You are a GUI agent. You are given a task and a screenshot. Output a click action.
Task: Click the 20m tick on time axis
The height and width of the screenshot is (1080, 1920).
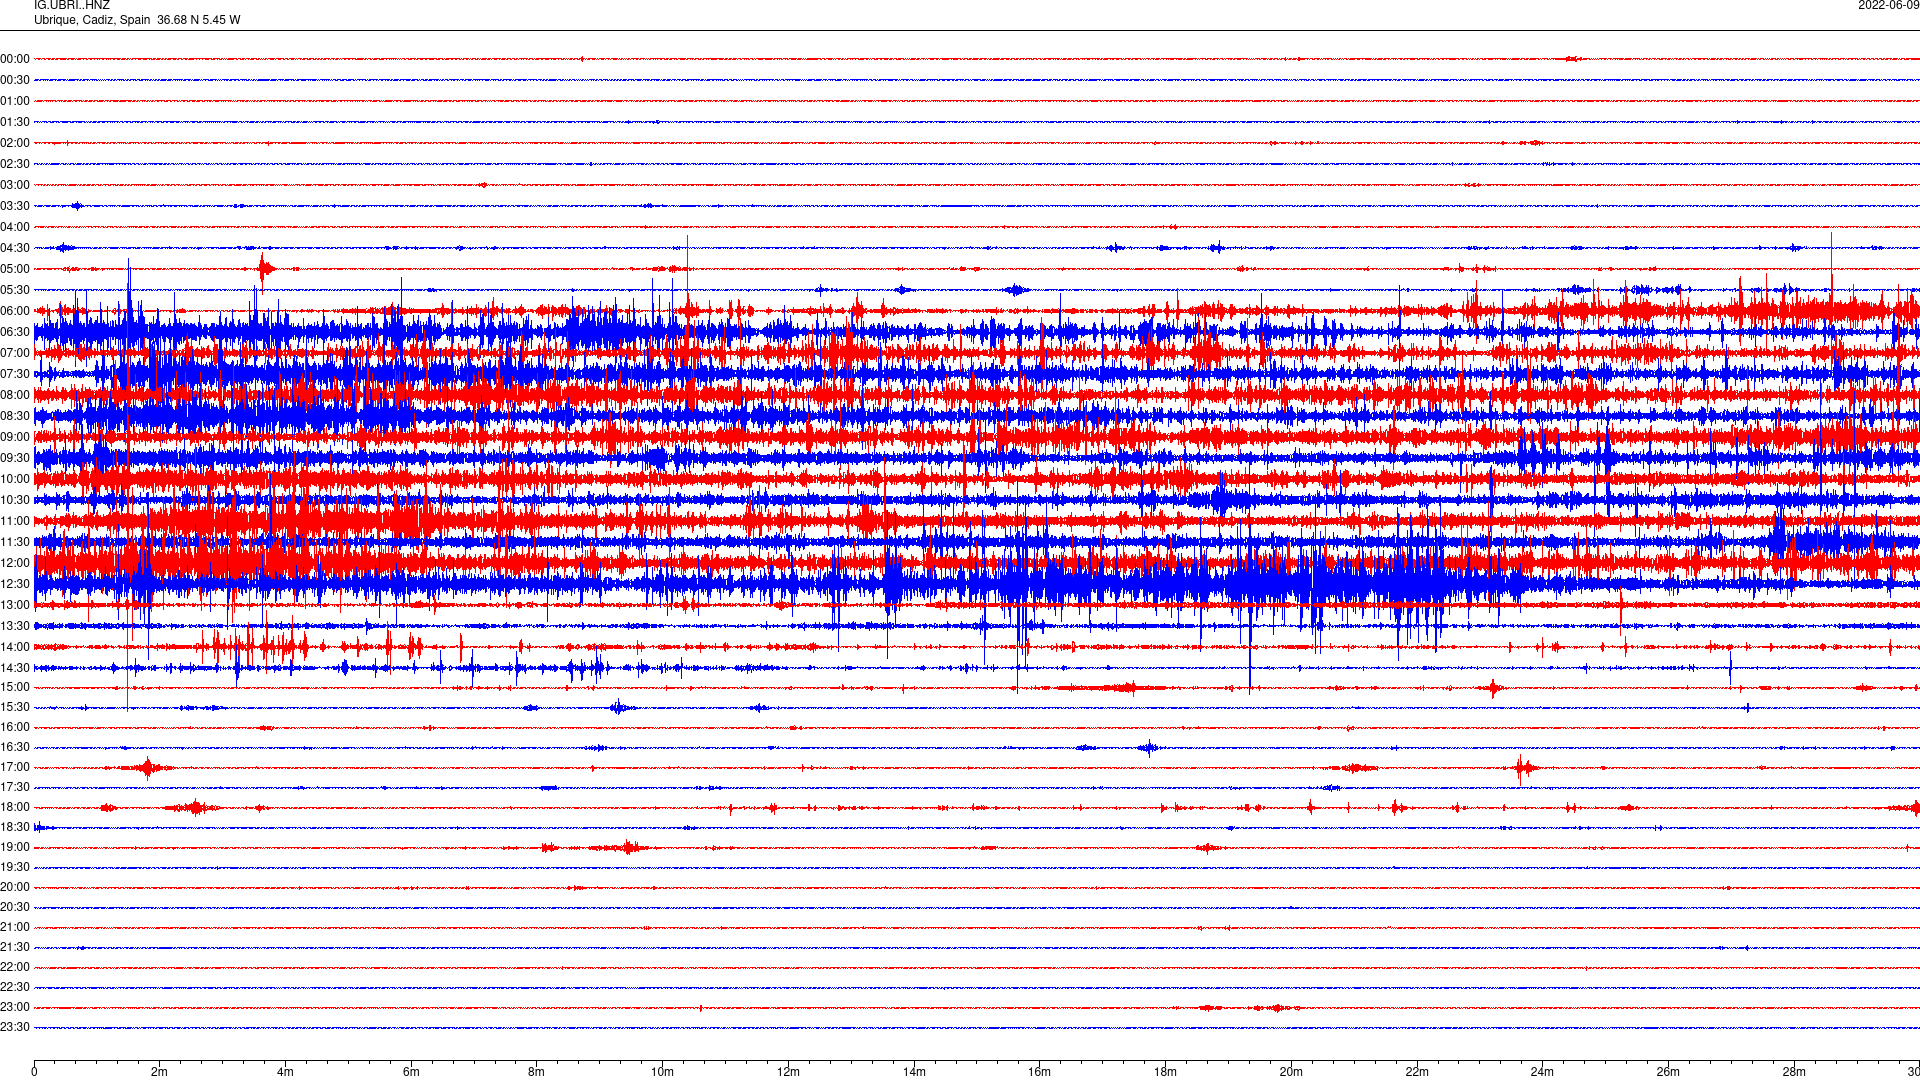pyautogui.click(x=1291, y=1072)
